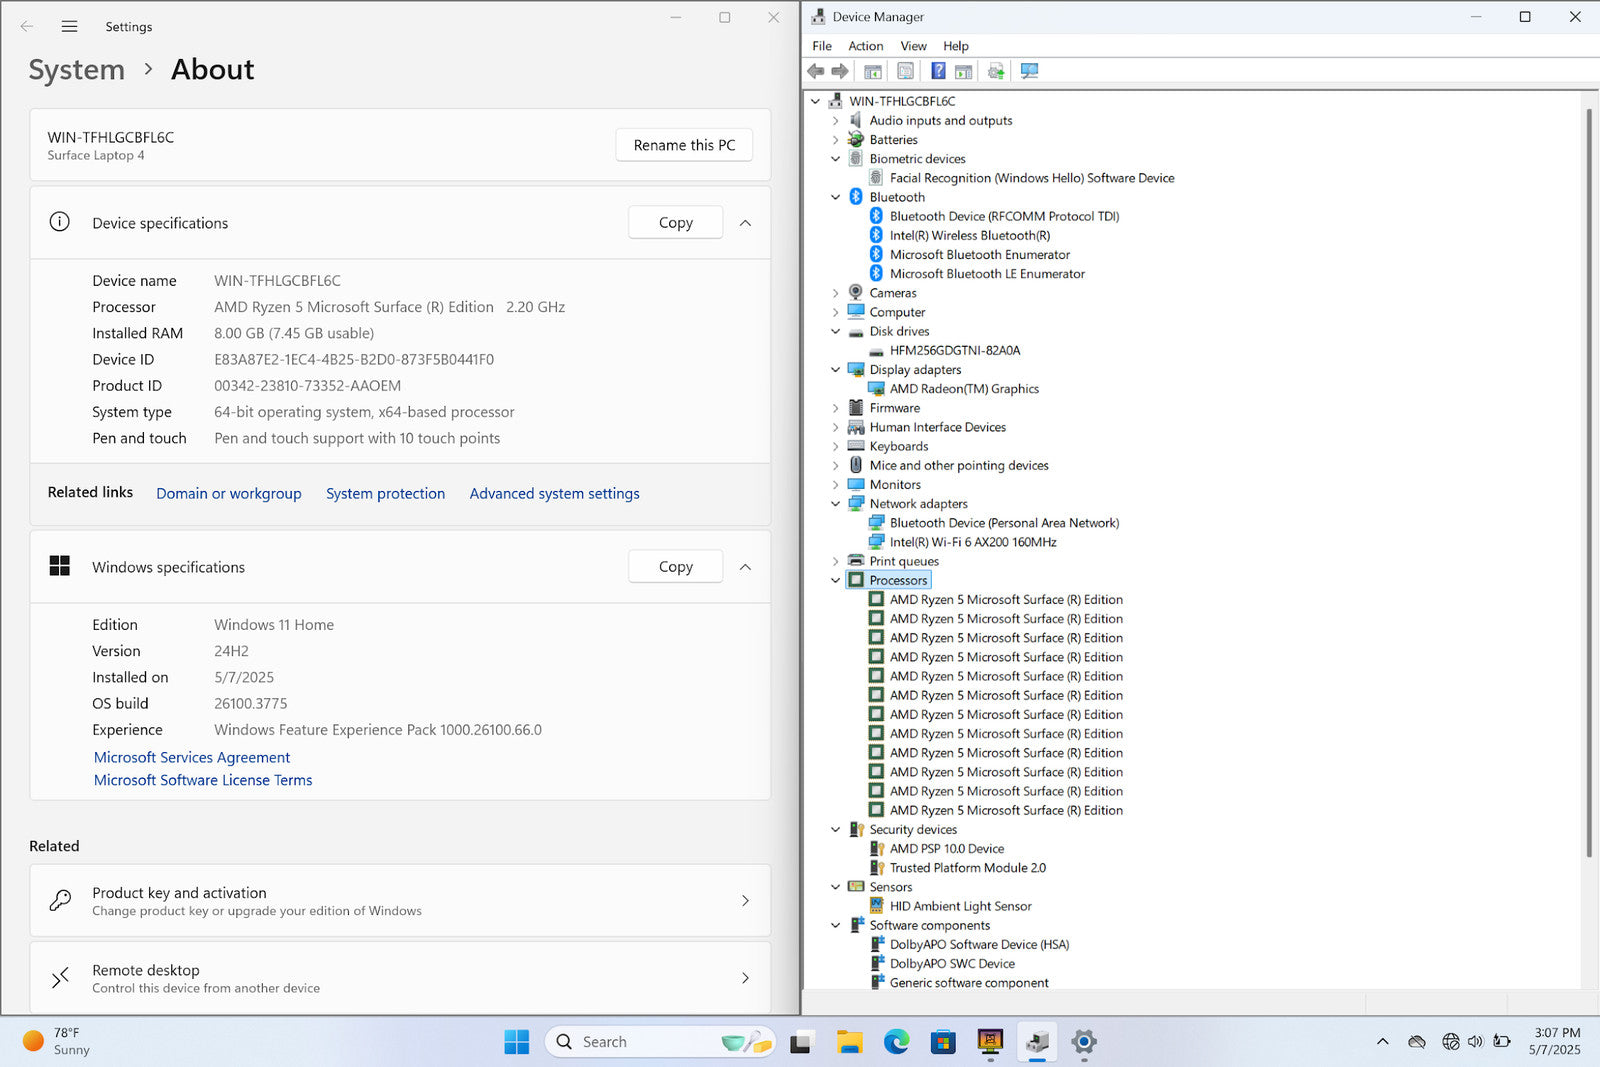Viewport: 1600px width, 1067px height.
Task: Select Facial Recognition (Windows Hello) Software Device
Action: (1032, 178)
